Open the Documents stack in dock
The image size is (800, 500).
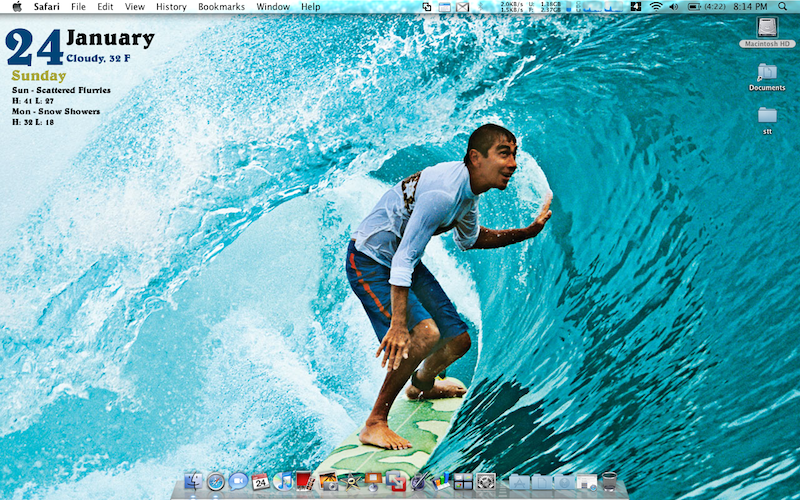point(542,481)
